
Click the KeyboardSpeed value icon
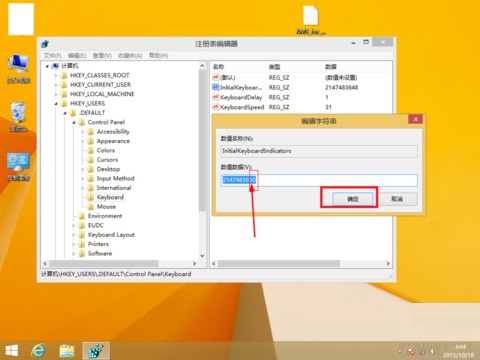[x=216, y=107]
